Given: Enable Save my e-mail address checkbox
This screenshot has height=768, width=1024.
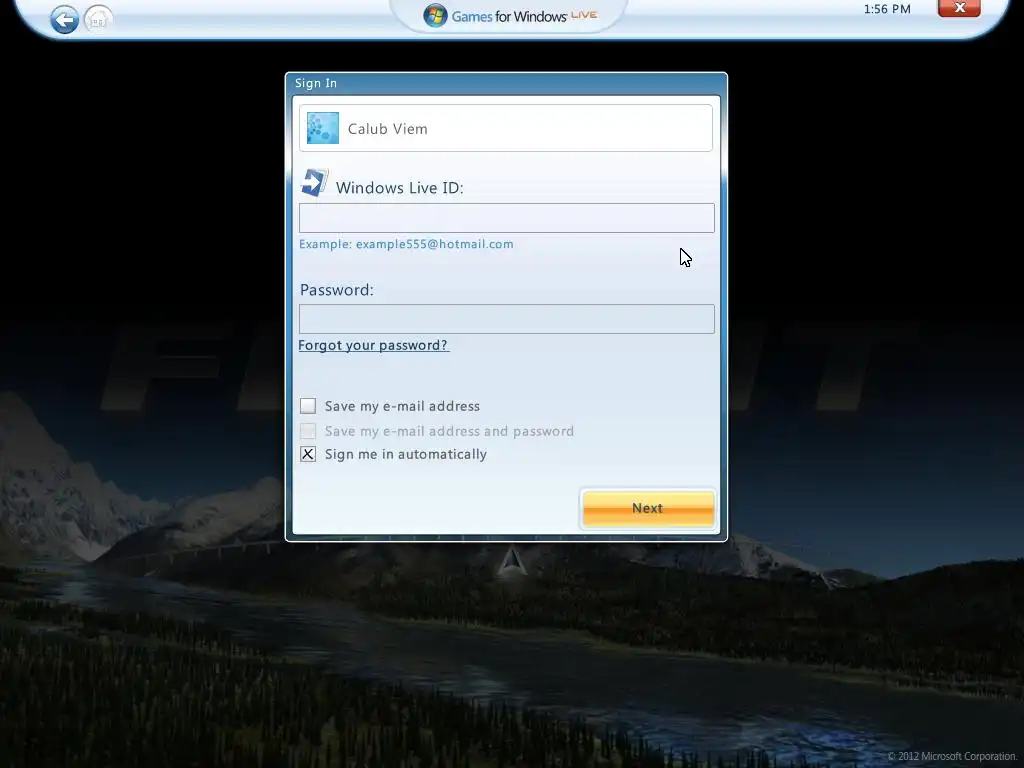Looking at the screenshot, I should pyautogui.click(x=308, y=406).
